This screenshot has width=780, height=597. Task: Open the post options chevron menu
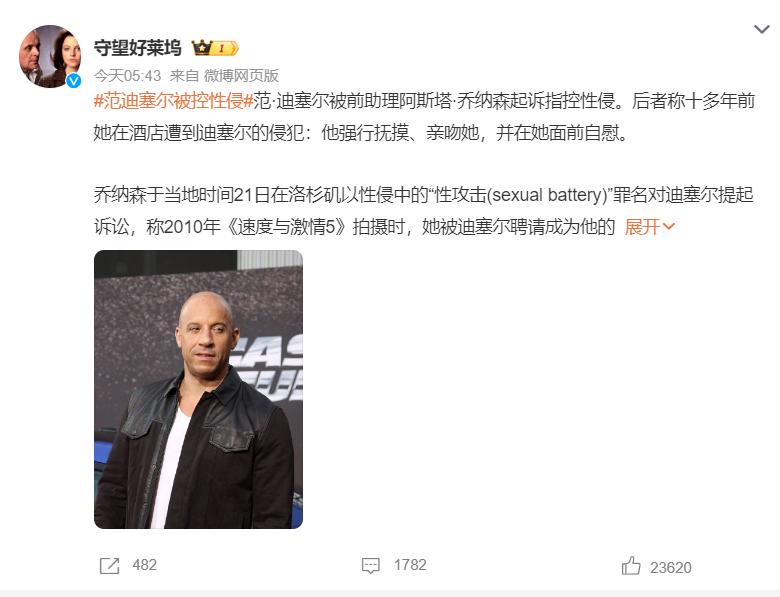pos(762,29)
